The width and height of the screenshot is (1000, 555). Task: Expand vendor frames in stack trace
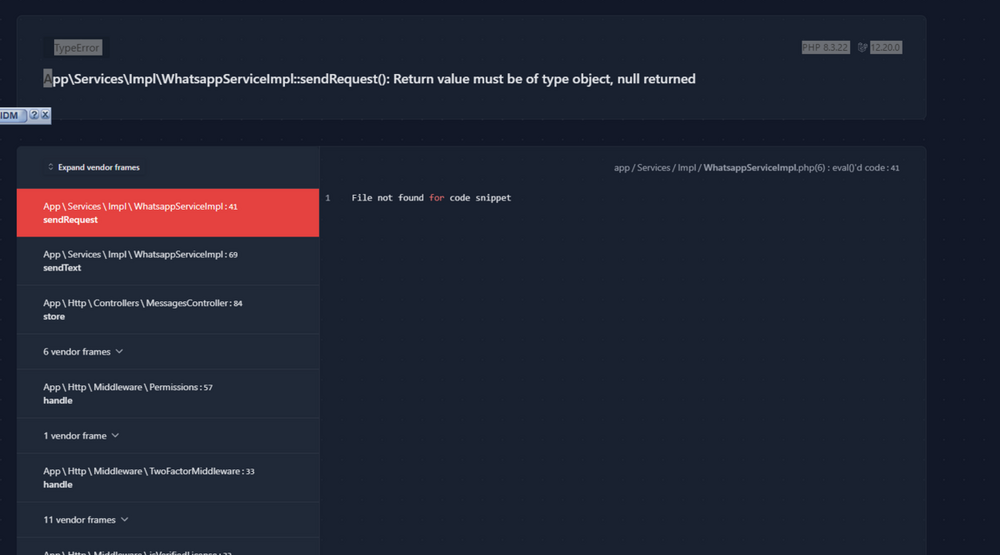click(94, 167)
